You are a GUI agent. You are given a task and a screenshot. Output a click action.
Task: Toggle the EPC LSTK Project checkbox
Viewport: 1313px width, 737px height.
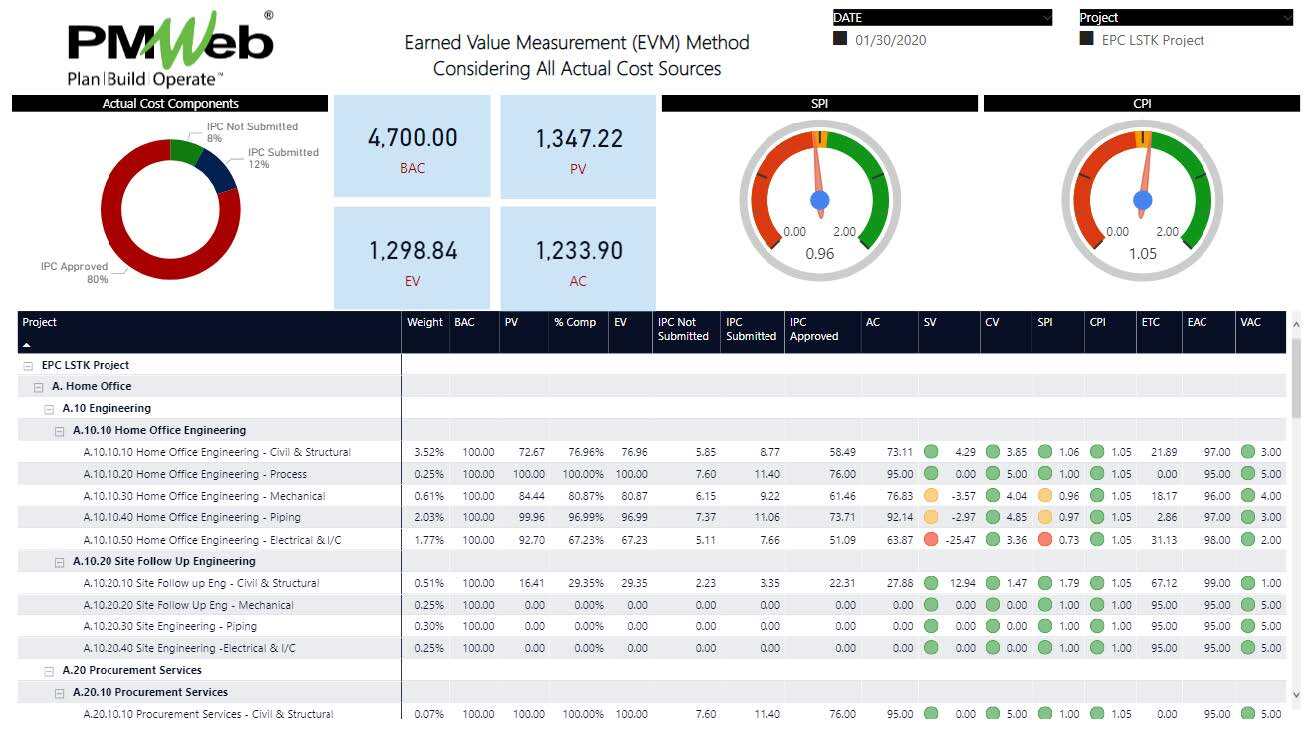pyautogui.click(x=1086, y=40)
